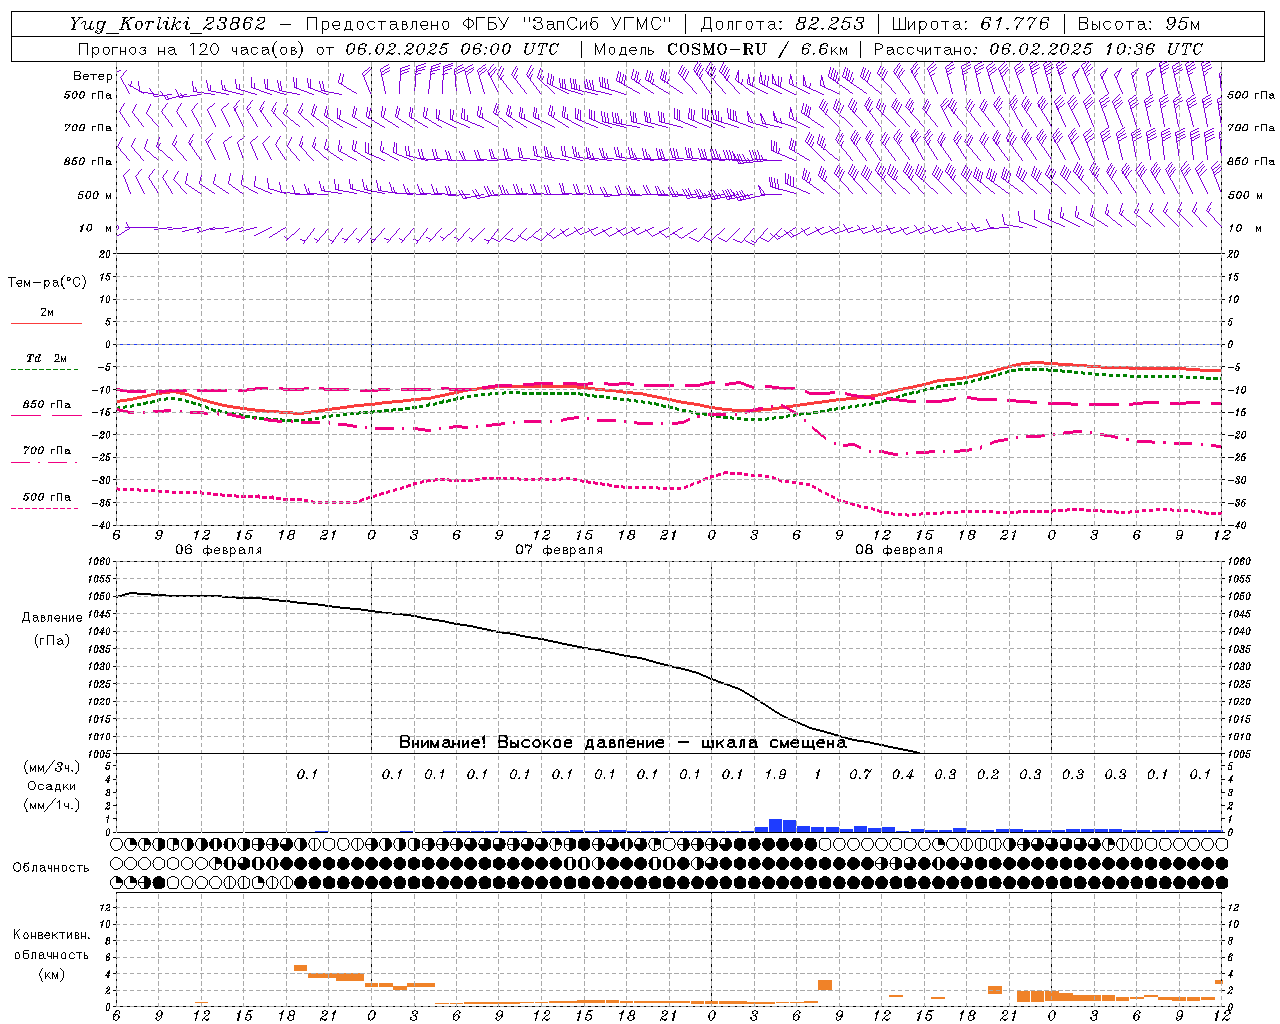Click the 06 февраля date label
Viewport: 1280px width, 1024px height.
(x=219, y=550)
